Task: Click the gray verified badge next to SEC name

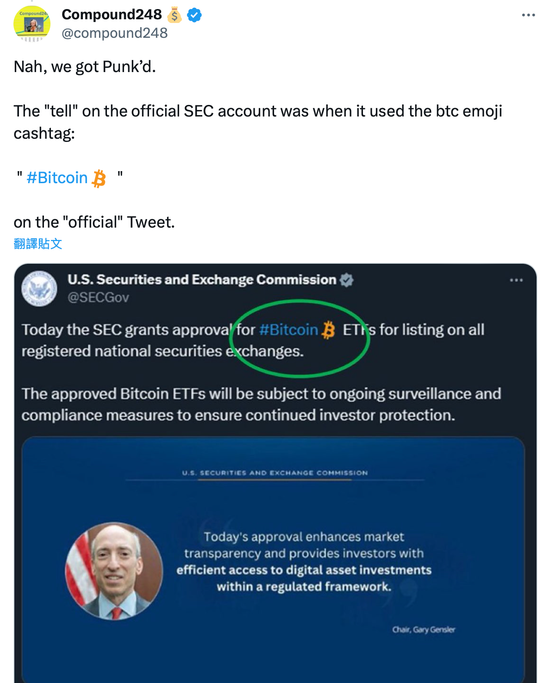Action: 347,280
